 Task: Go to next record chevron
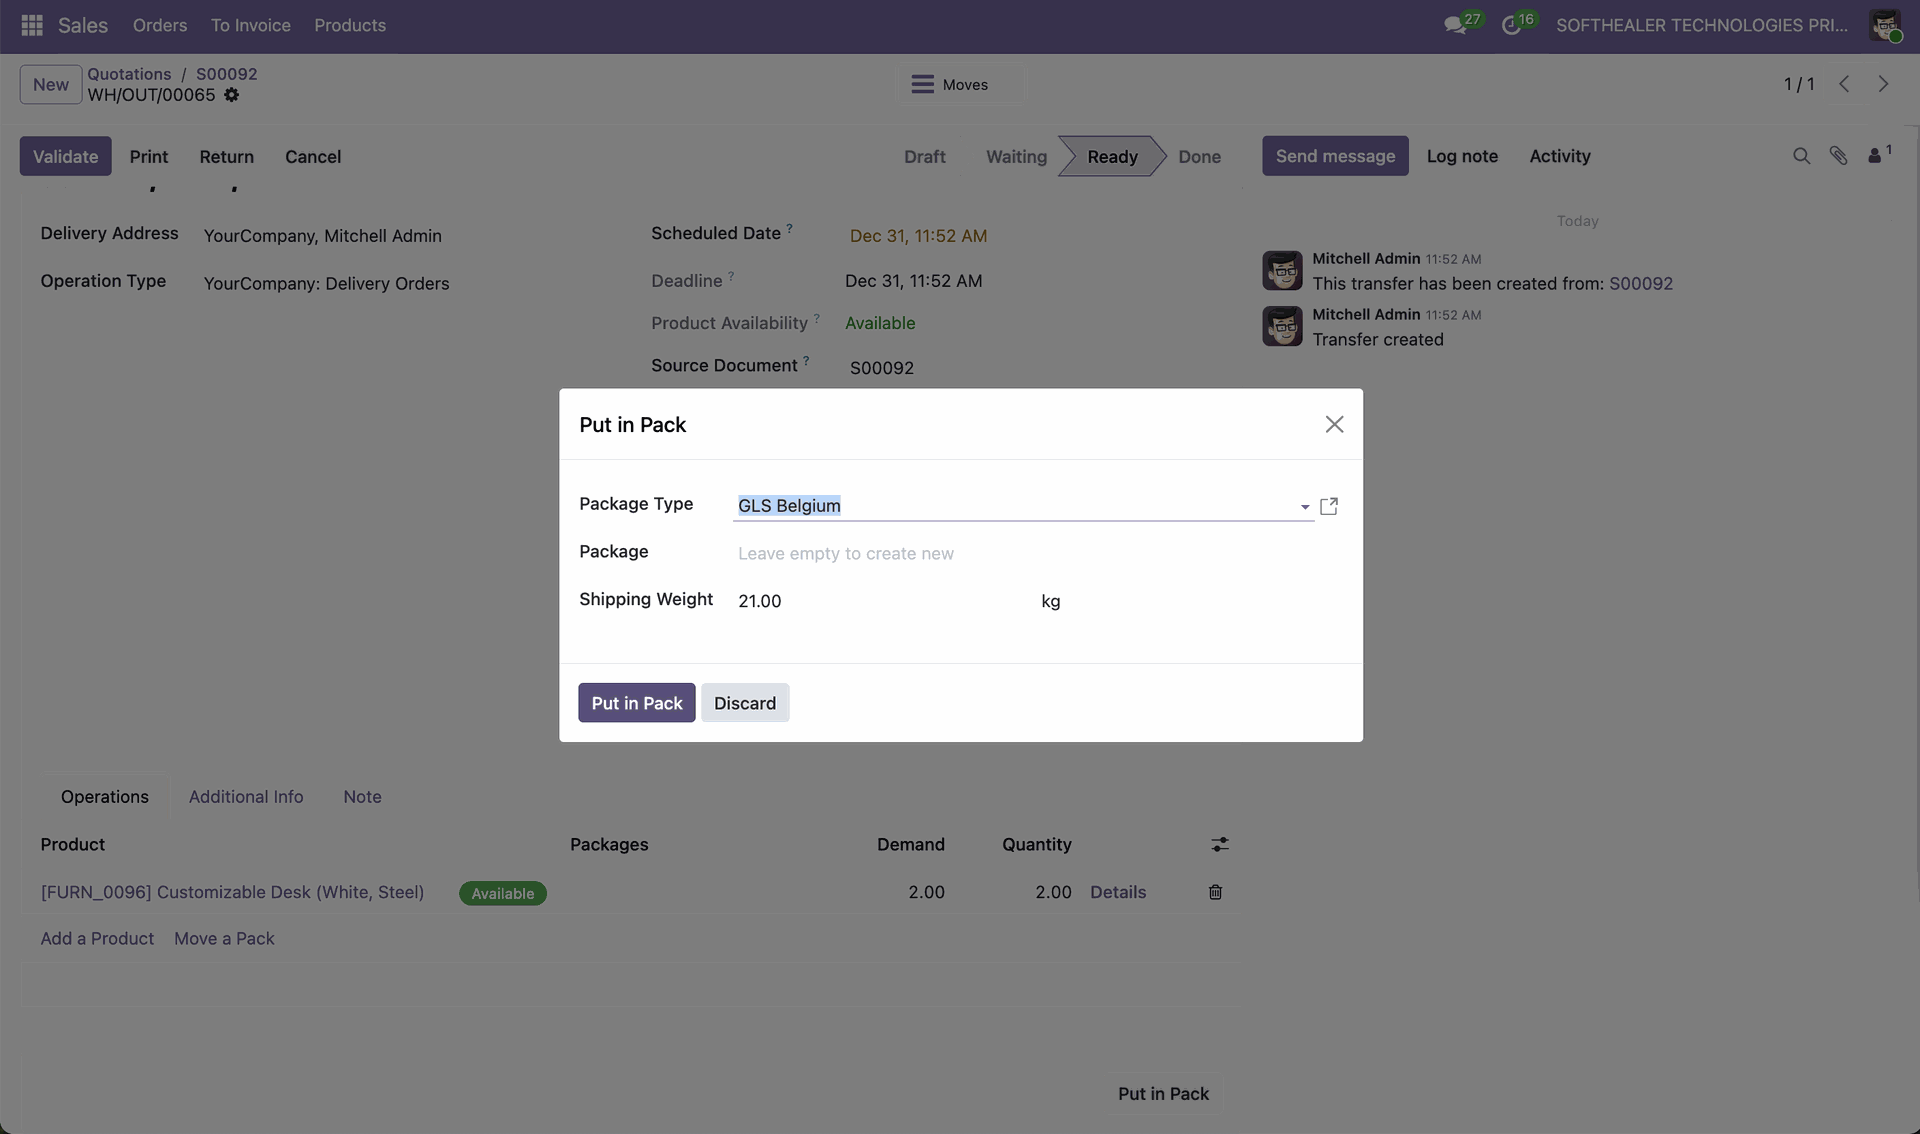(x=1883, y=84)
